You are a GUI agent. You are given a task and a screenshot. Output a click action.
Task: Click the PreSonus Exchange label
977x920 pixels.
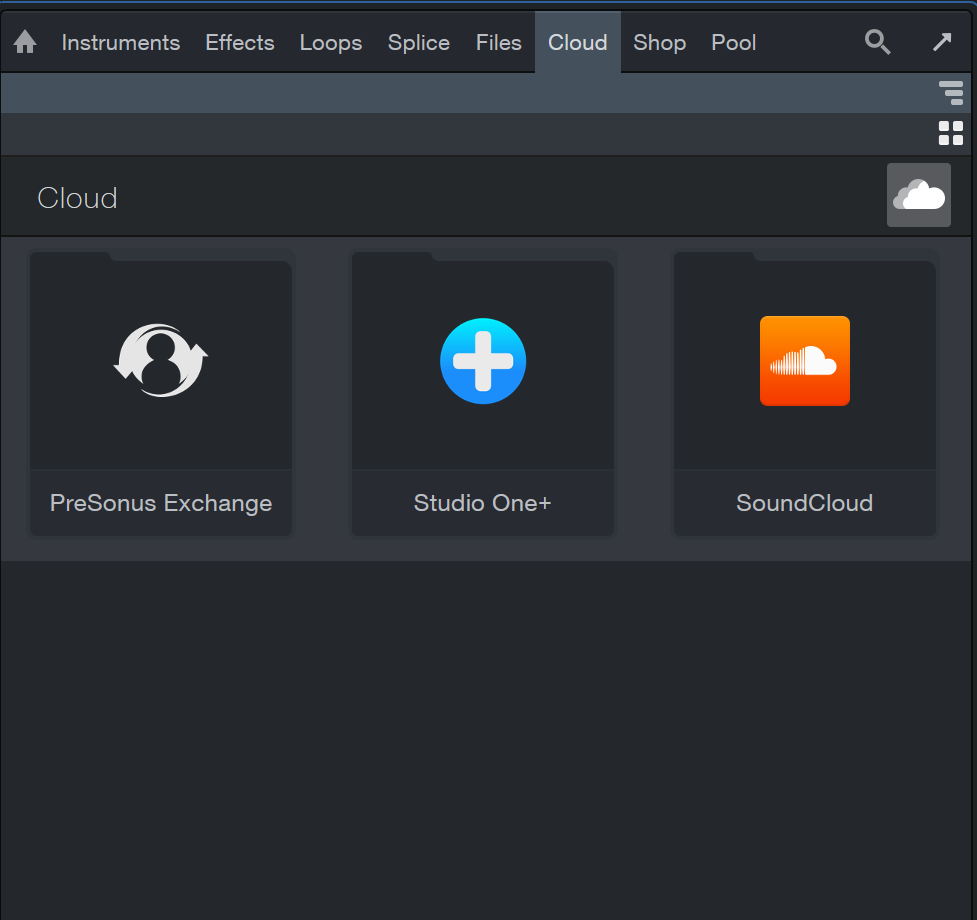pos(161,503)
